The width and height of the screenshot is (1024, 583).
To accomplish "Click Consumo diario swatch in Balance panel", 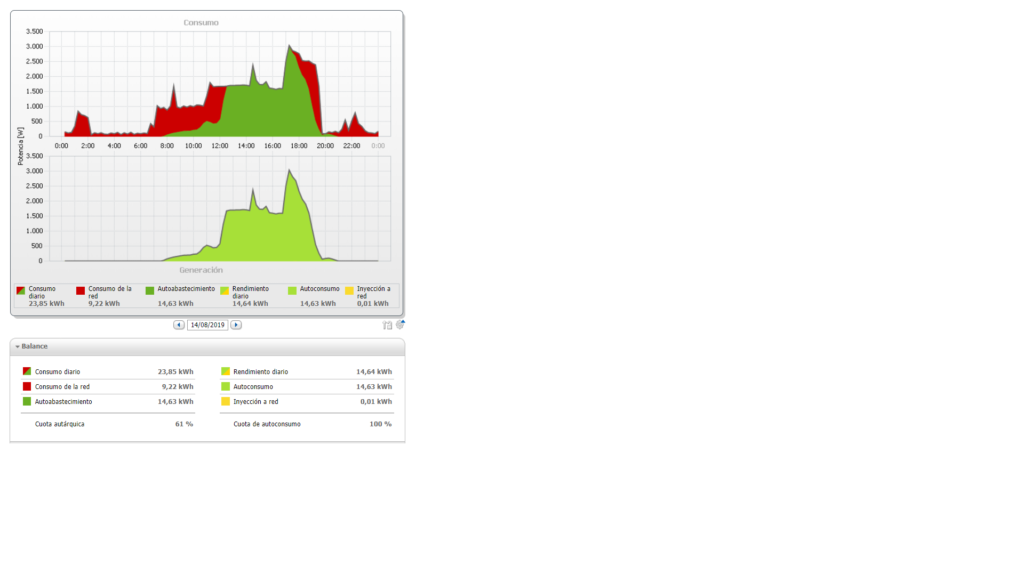I will (27, 371).
